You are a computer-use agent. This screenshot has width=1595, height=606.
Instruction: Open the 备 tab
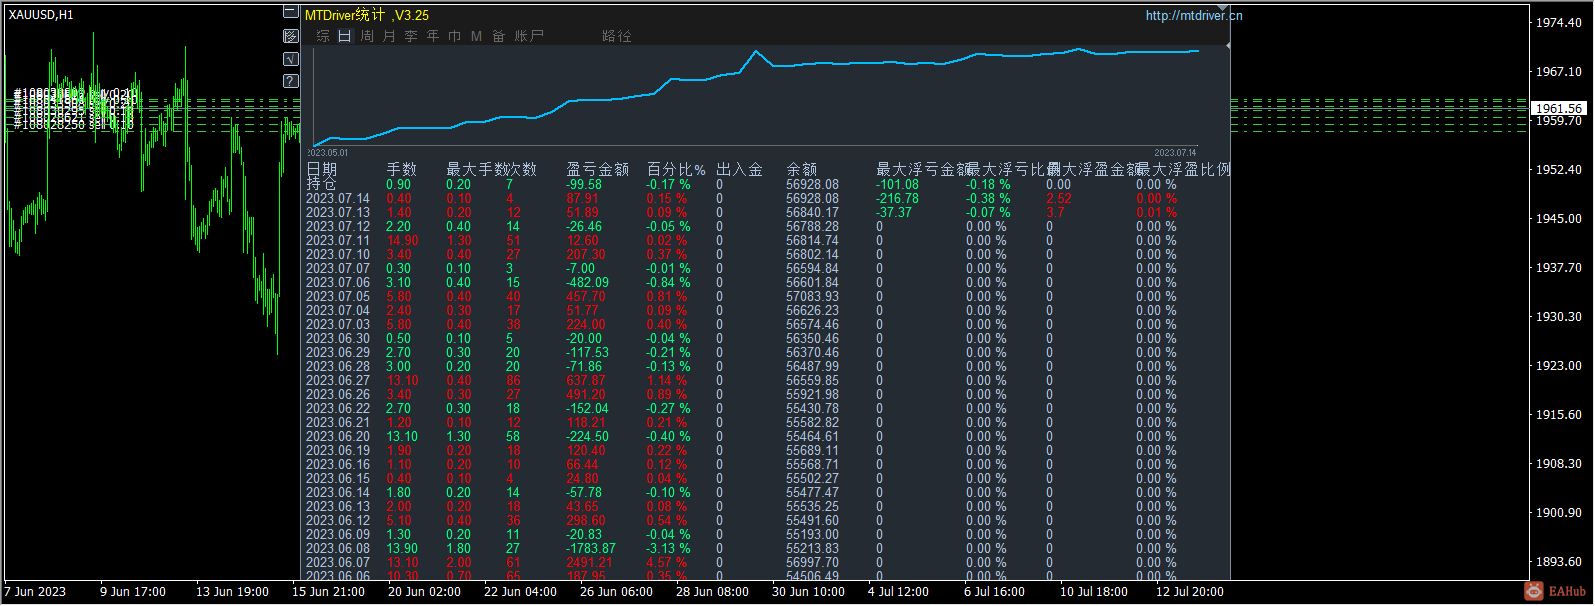(498, 36)
